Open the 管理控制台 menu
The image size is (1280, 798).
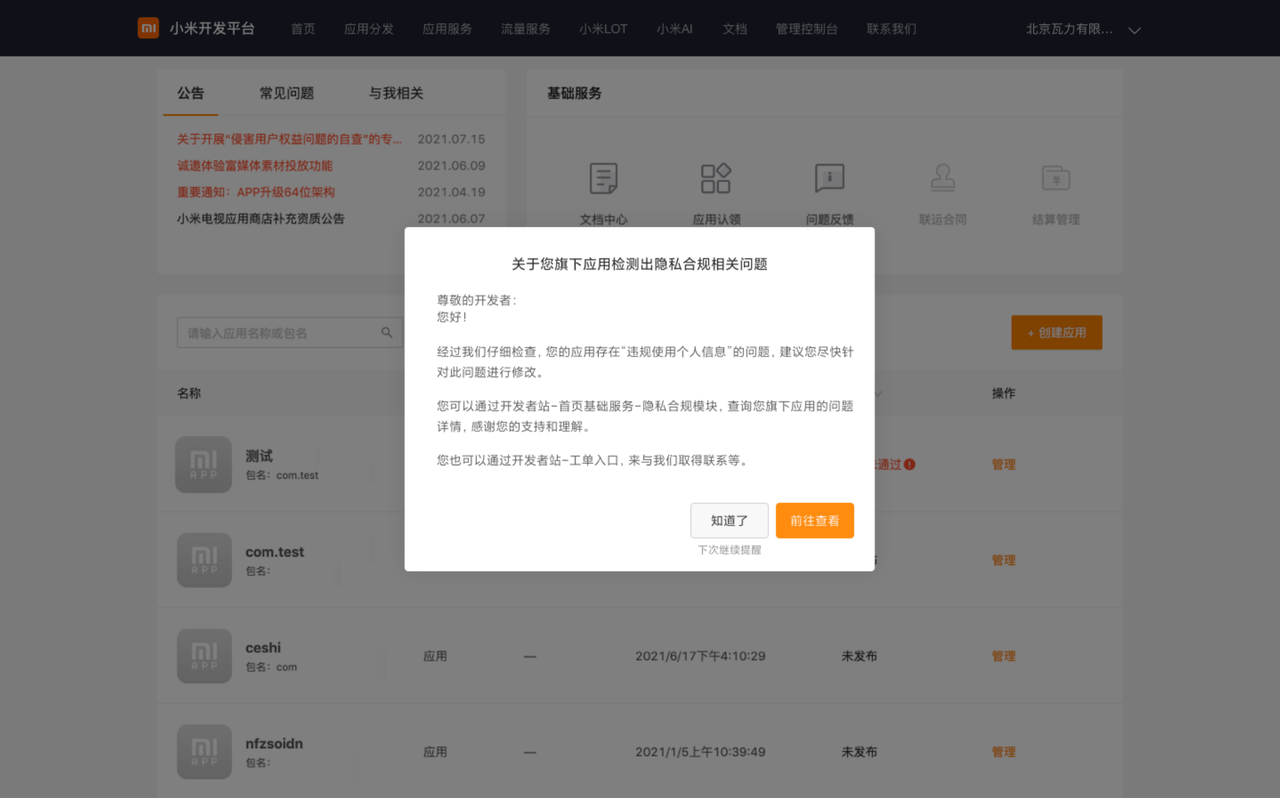tap(807, 29)
